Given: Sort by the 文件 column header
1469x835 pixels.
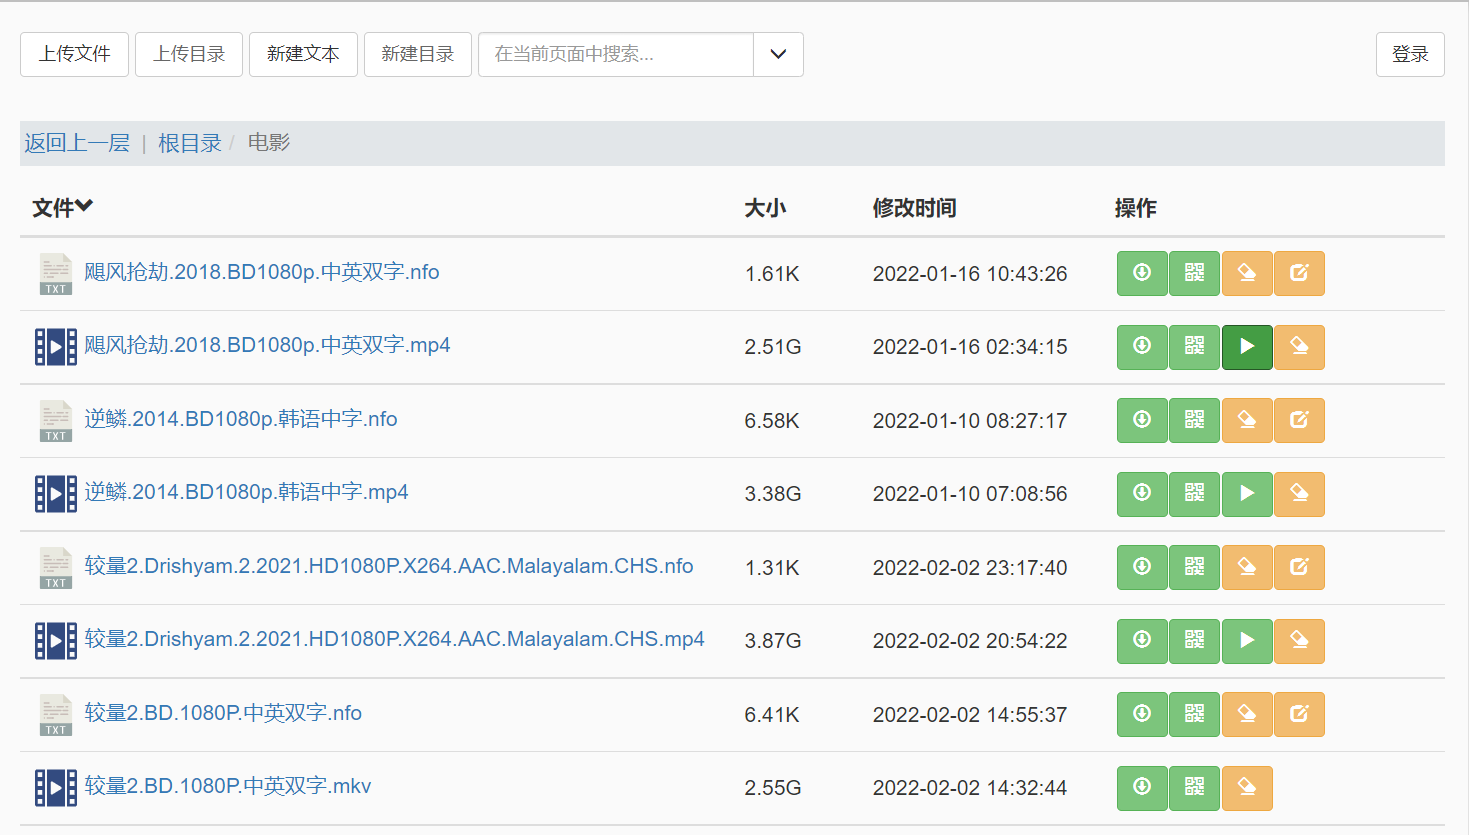Looking at the screenshot, I should click(62, 207).
